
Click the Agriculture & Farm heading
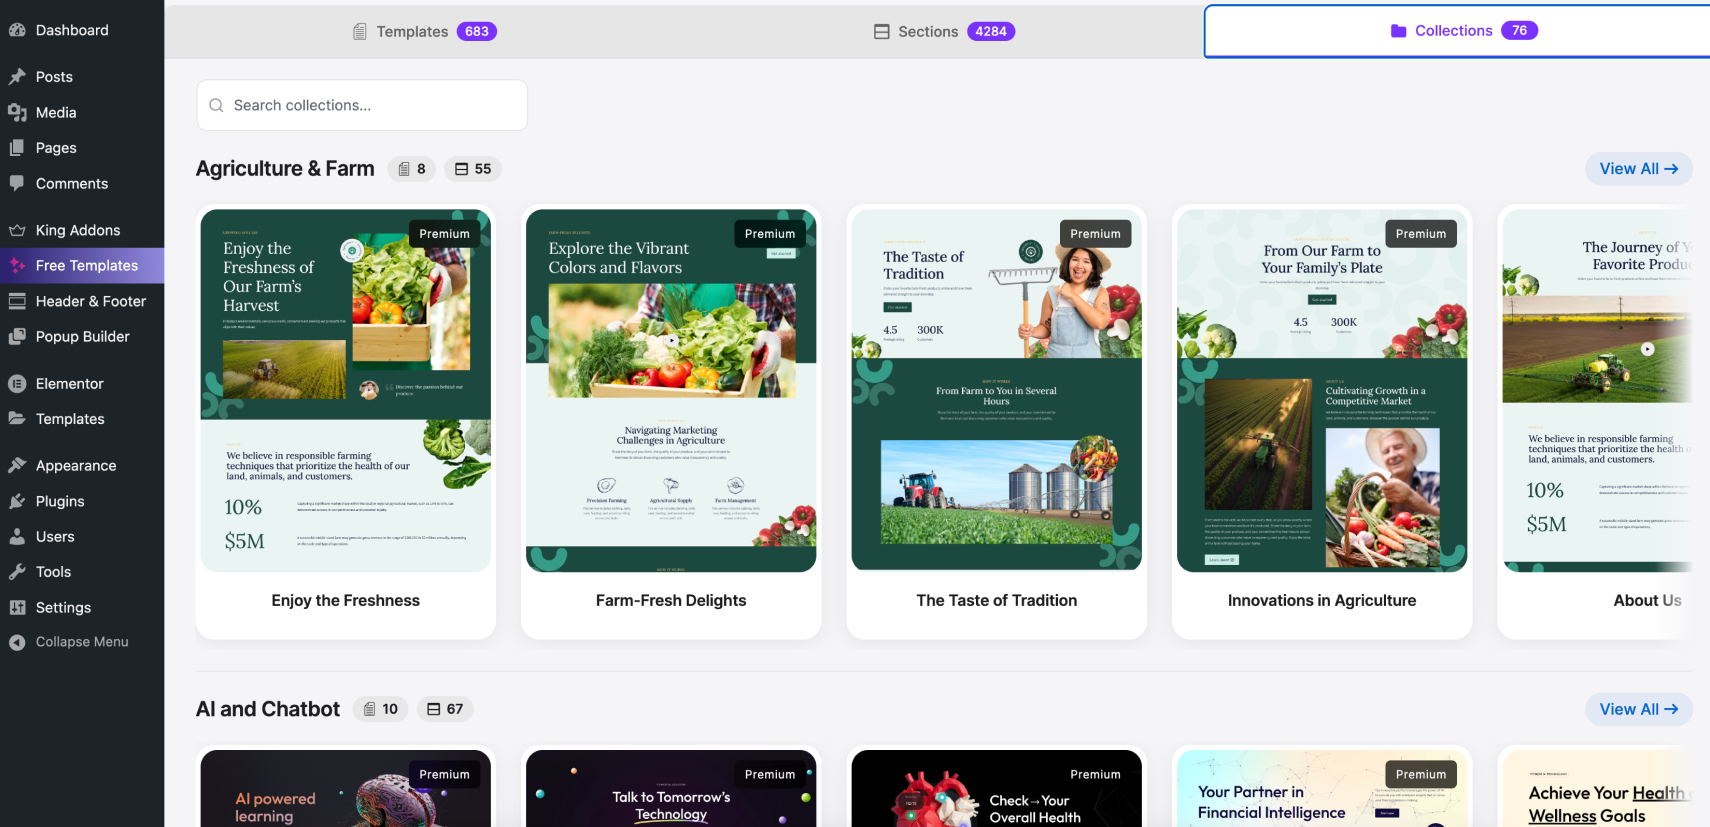click(285, 169)
